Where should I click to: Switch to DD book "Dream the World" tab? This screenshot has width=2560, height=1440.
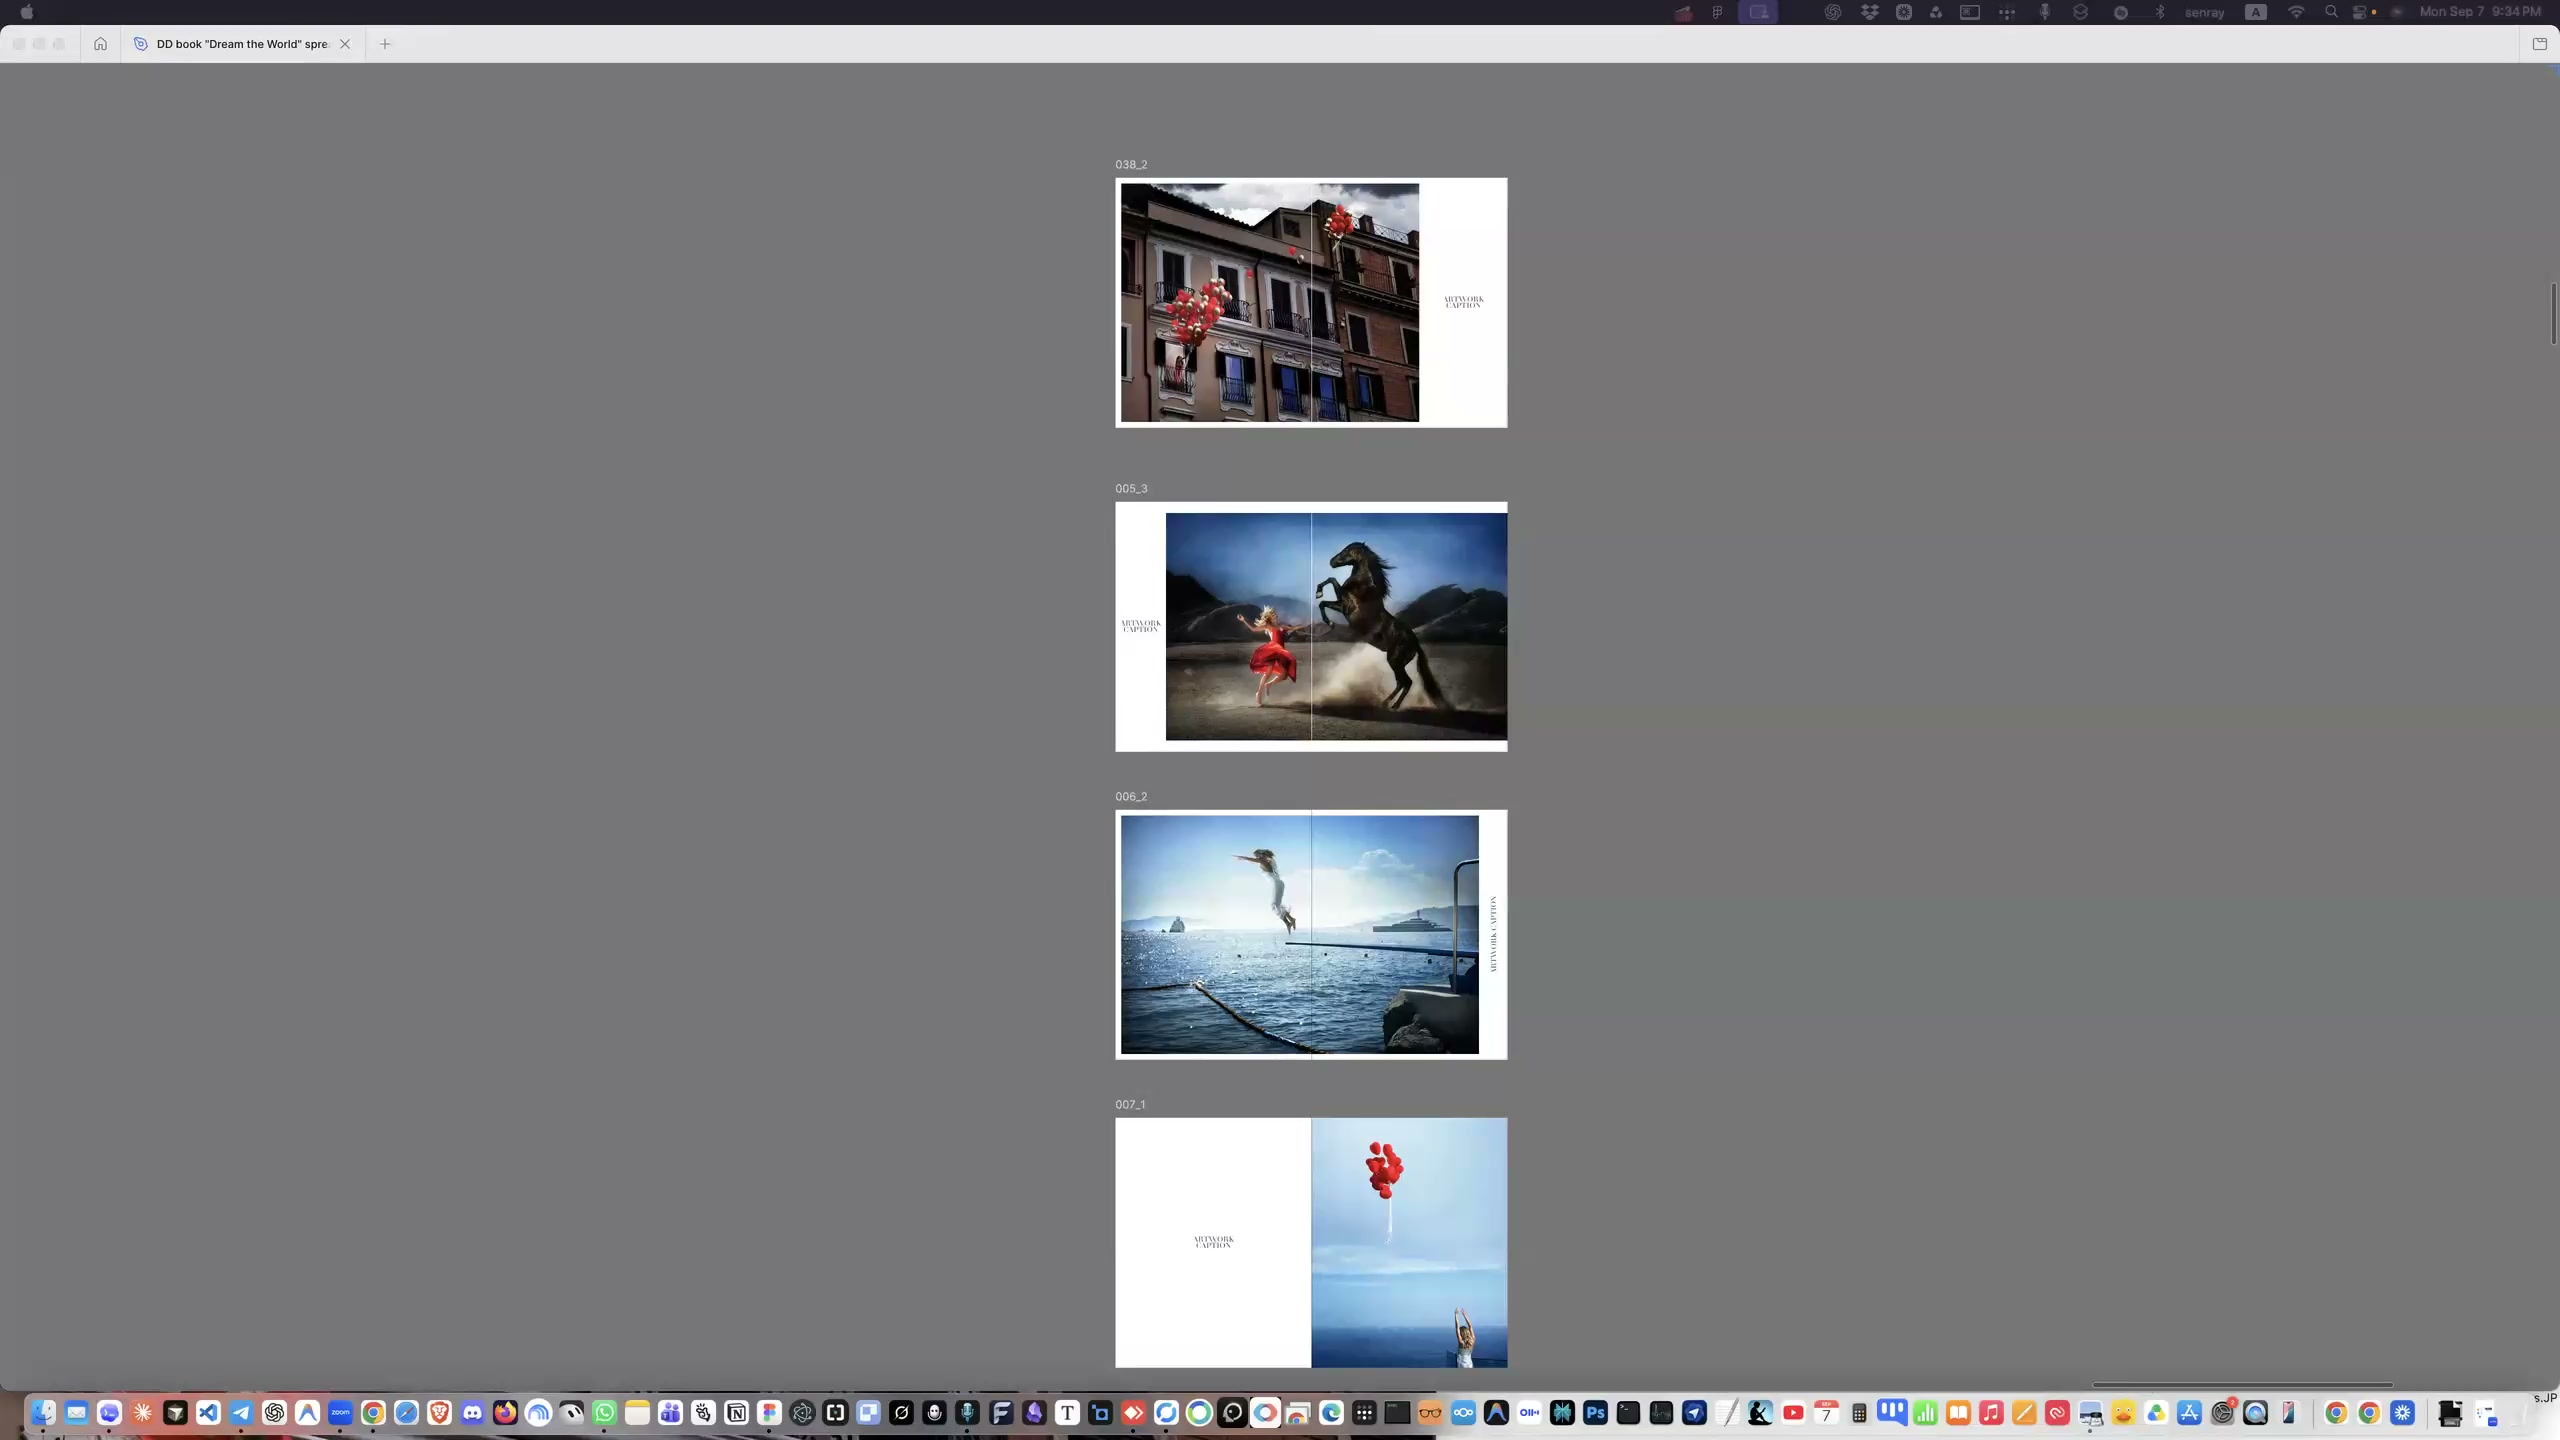[x=242, y=44]
